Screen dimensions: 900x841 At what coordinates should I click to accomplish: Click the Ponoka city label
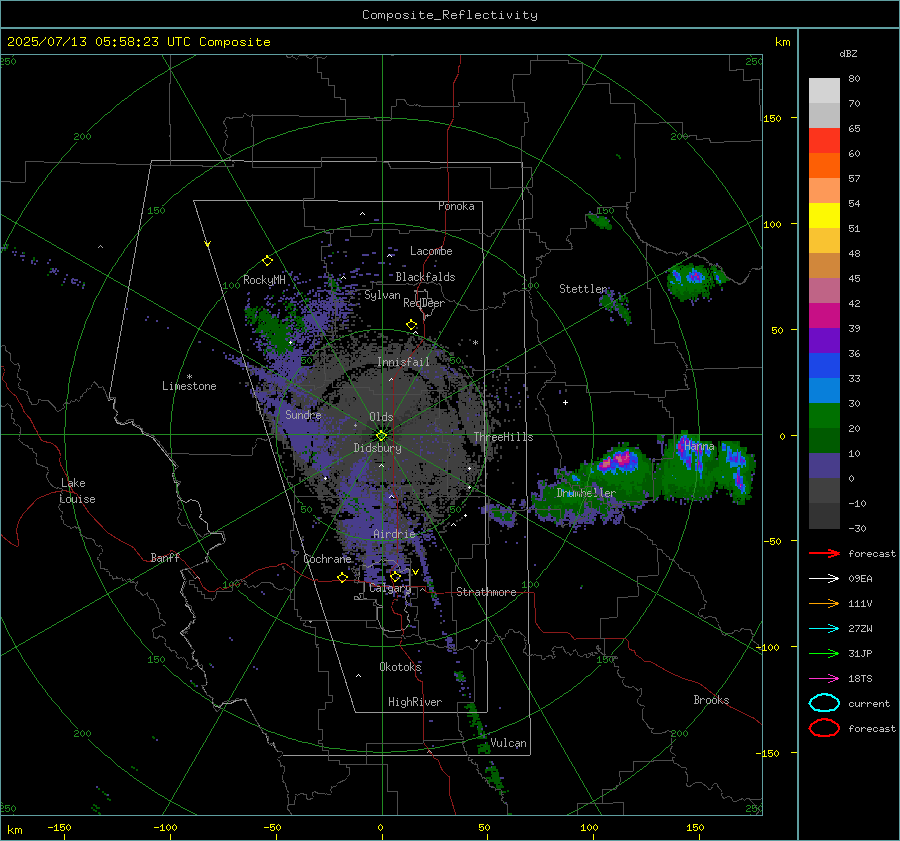click(x=456, y=206)
